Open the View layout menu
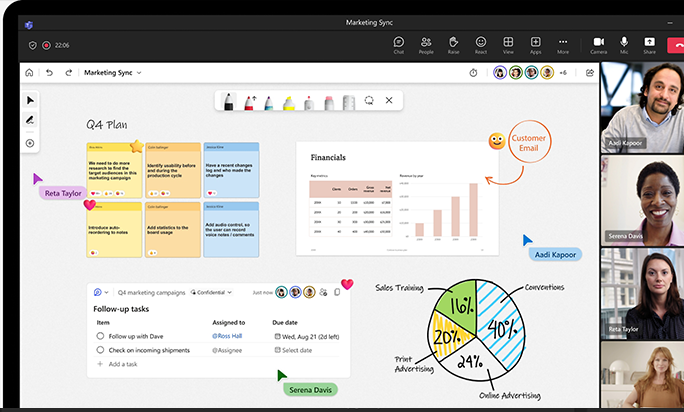684x412 pixels. [x=508, y=43]
